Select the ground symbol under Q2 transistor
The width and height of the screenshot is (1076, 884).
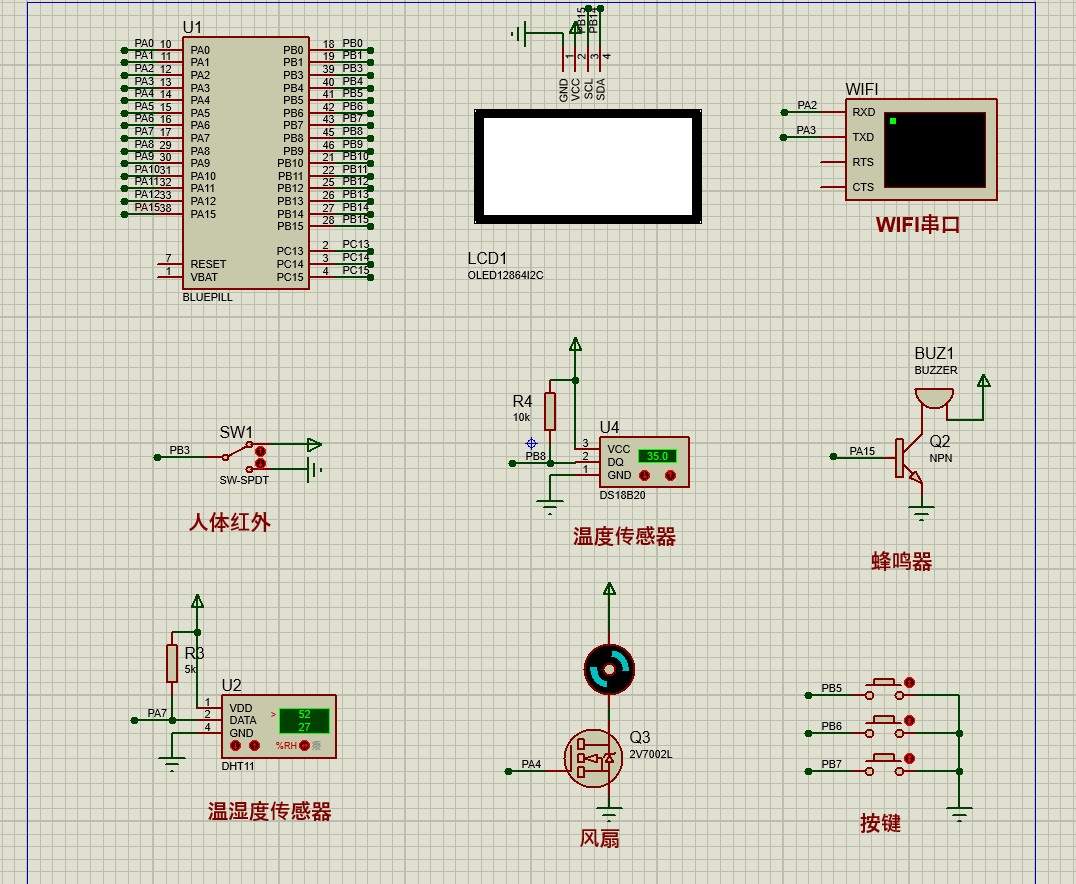[922, 514]
